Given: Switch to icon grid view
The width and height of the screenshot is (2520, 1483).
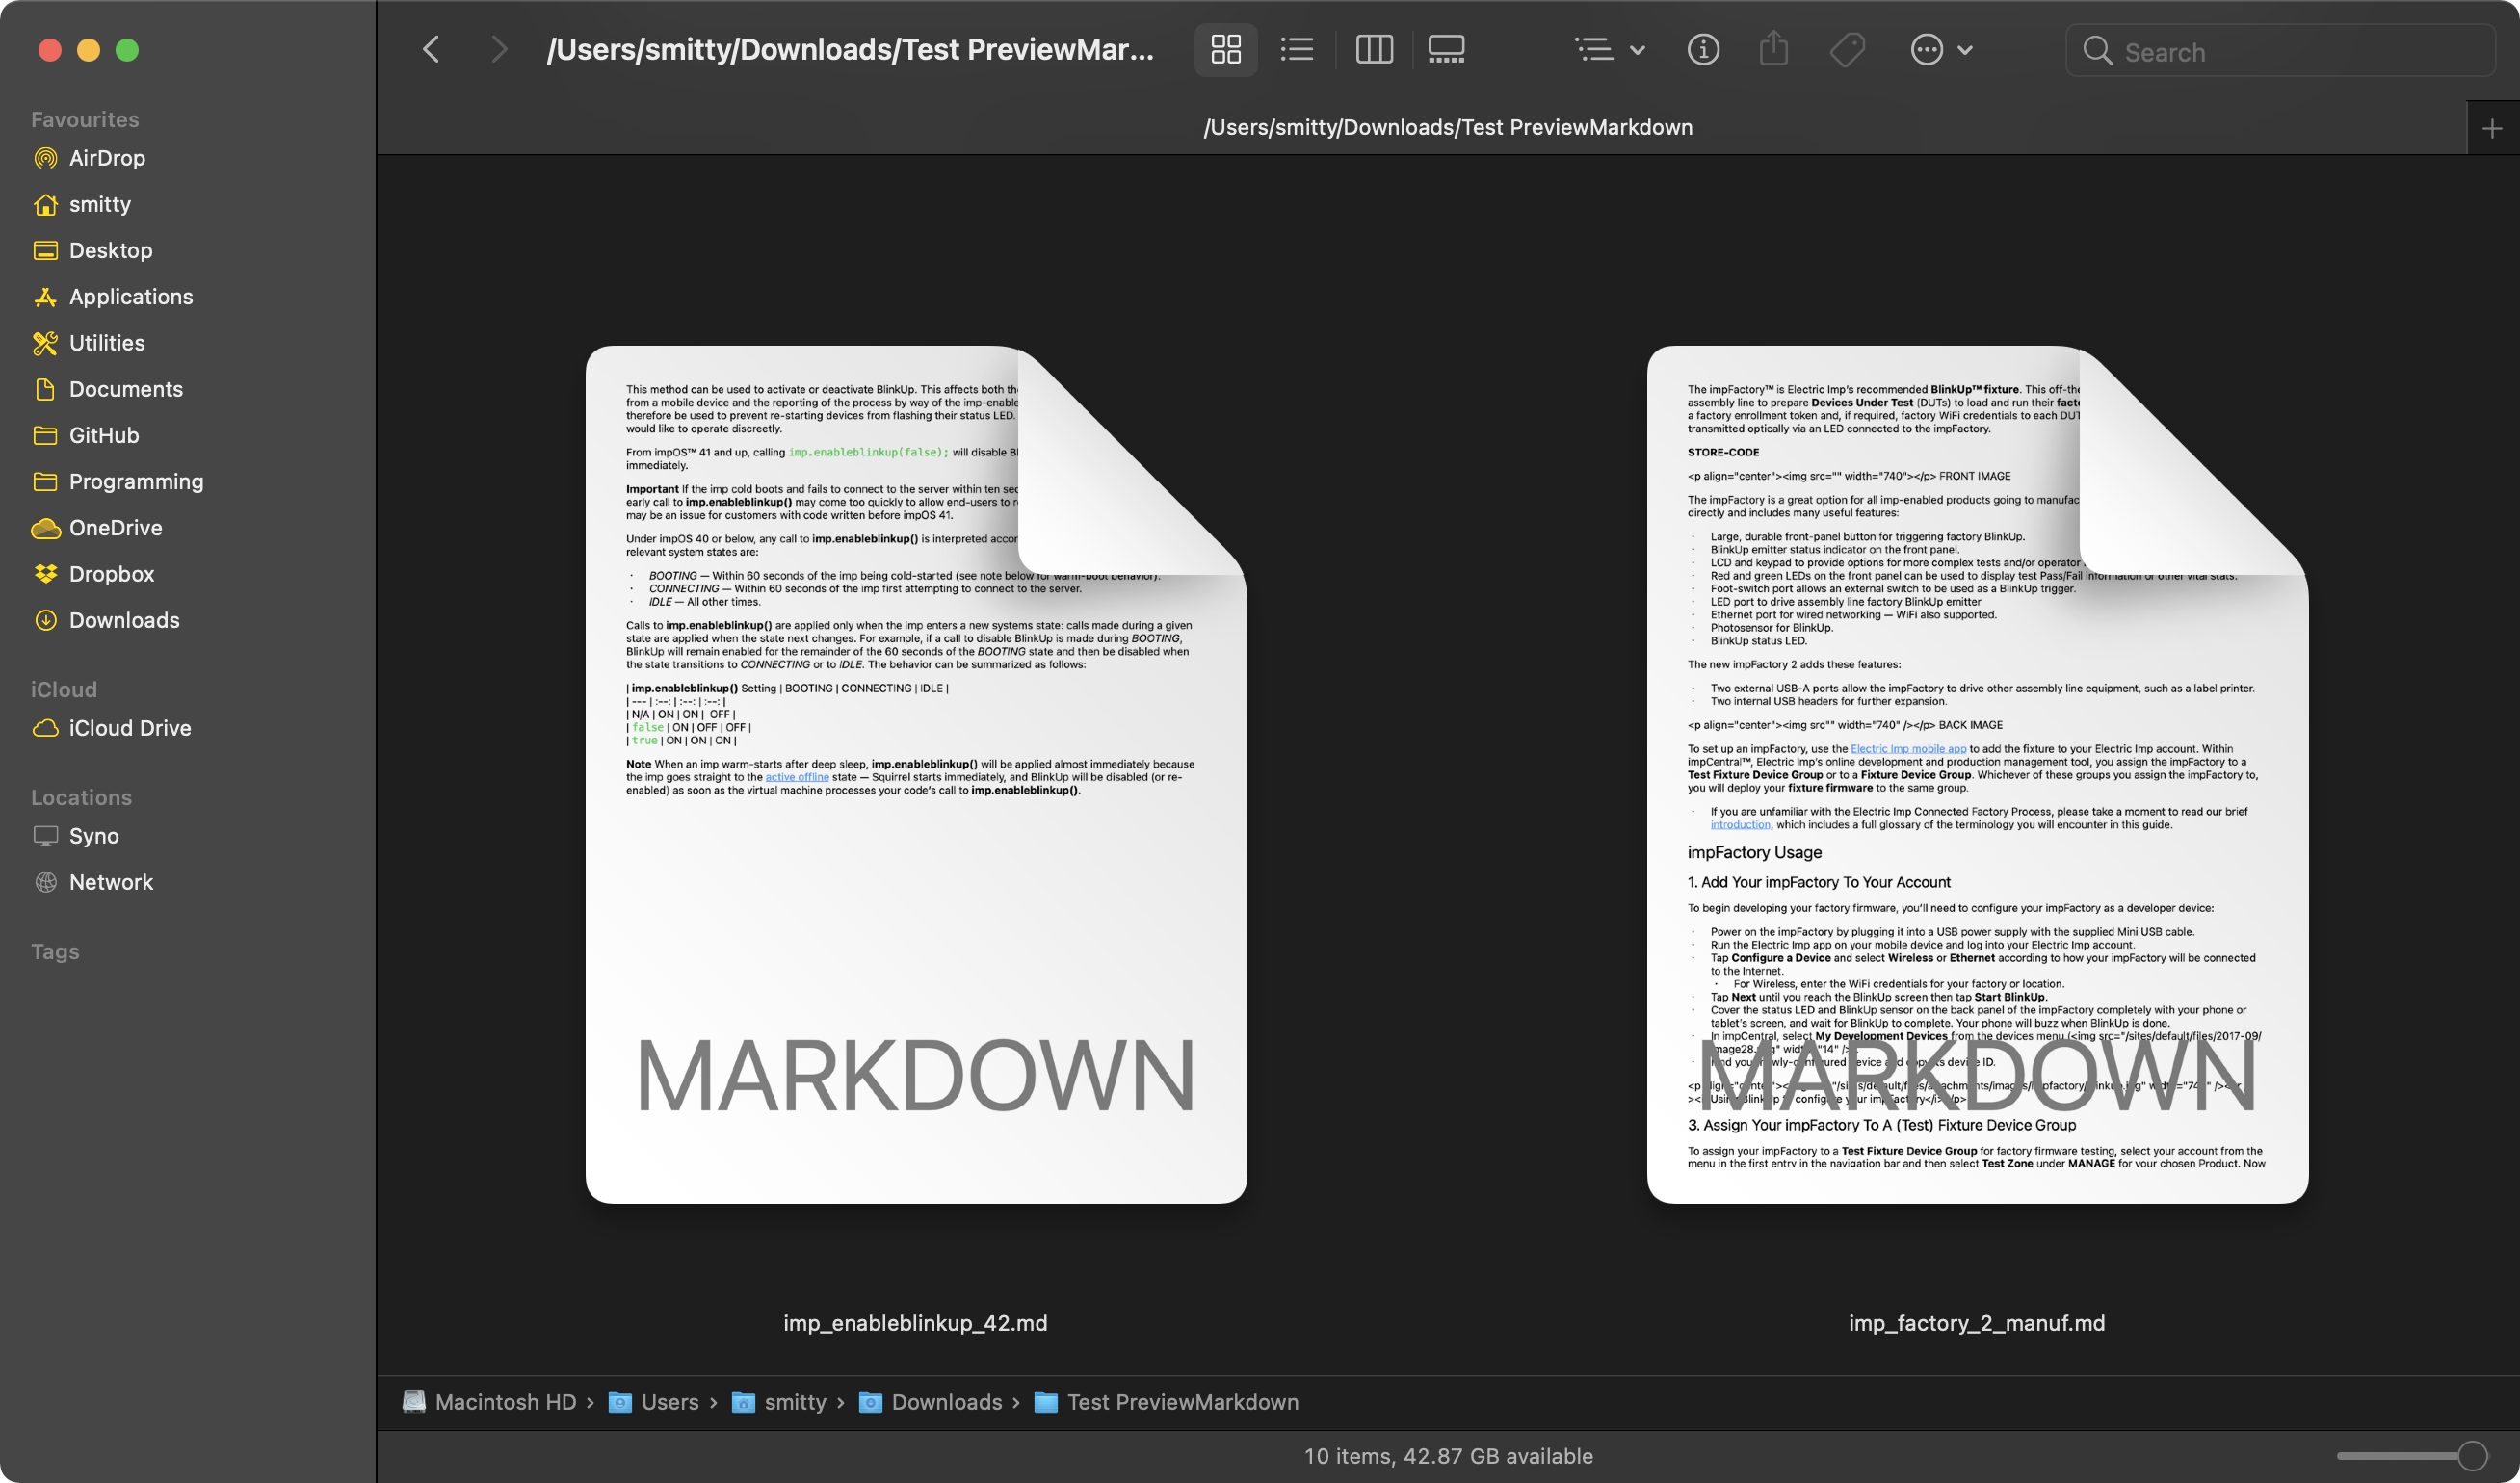Looking at the screenshot, I should click(1225, 49).
